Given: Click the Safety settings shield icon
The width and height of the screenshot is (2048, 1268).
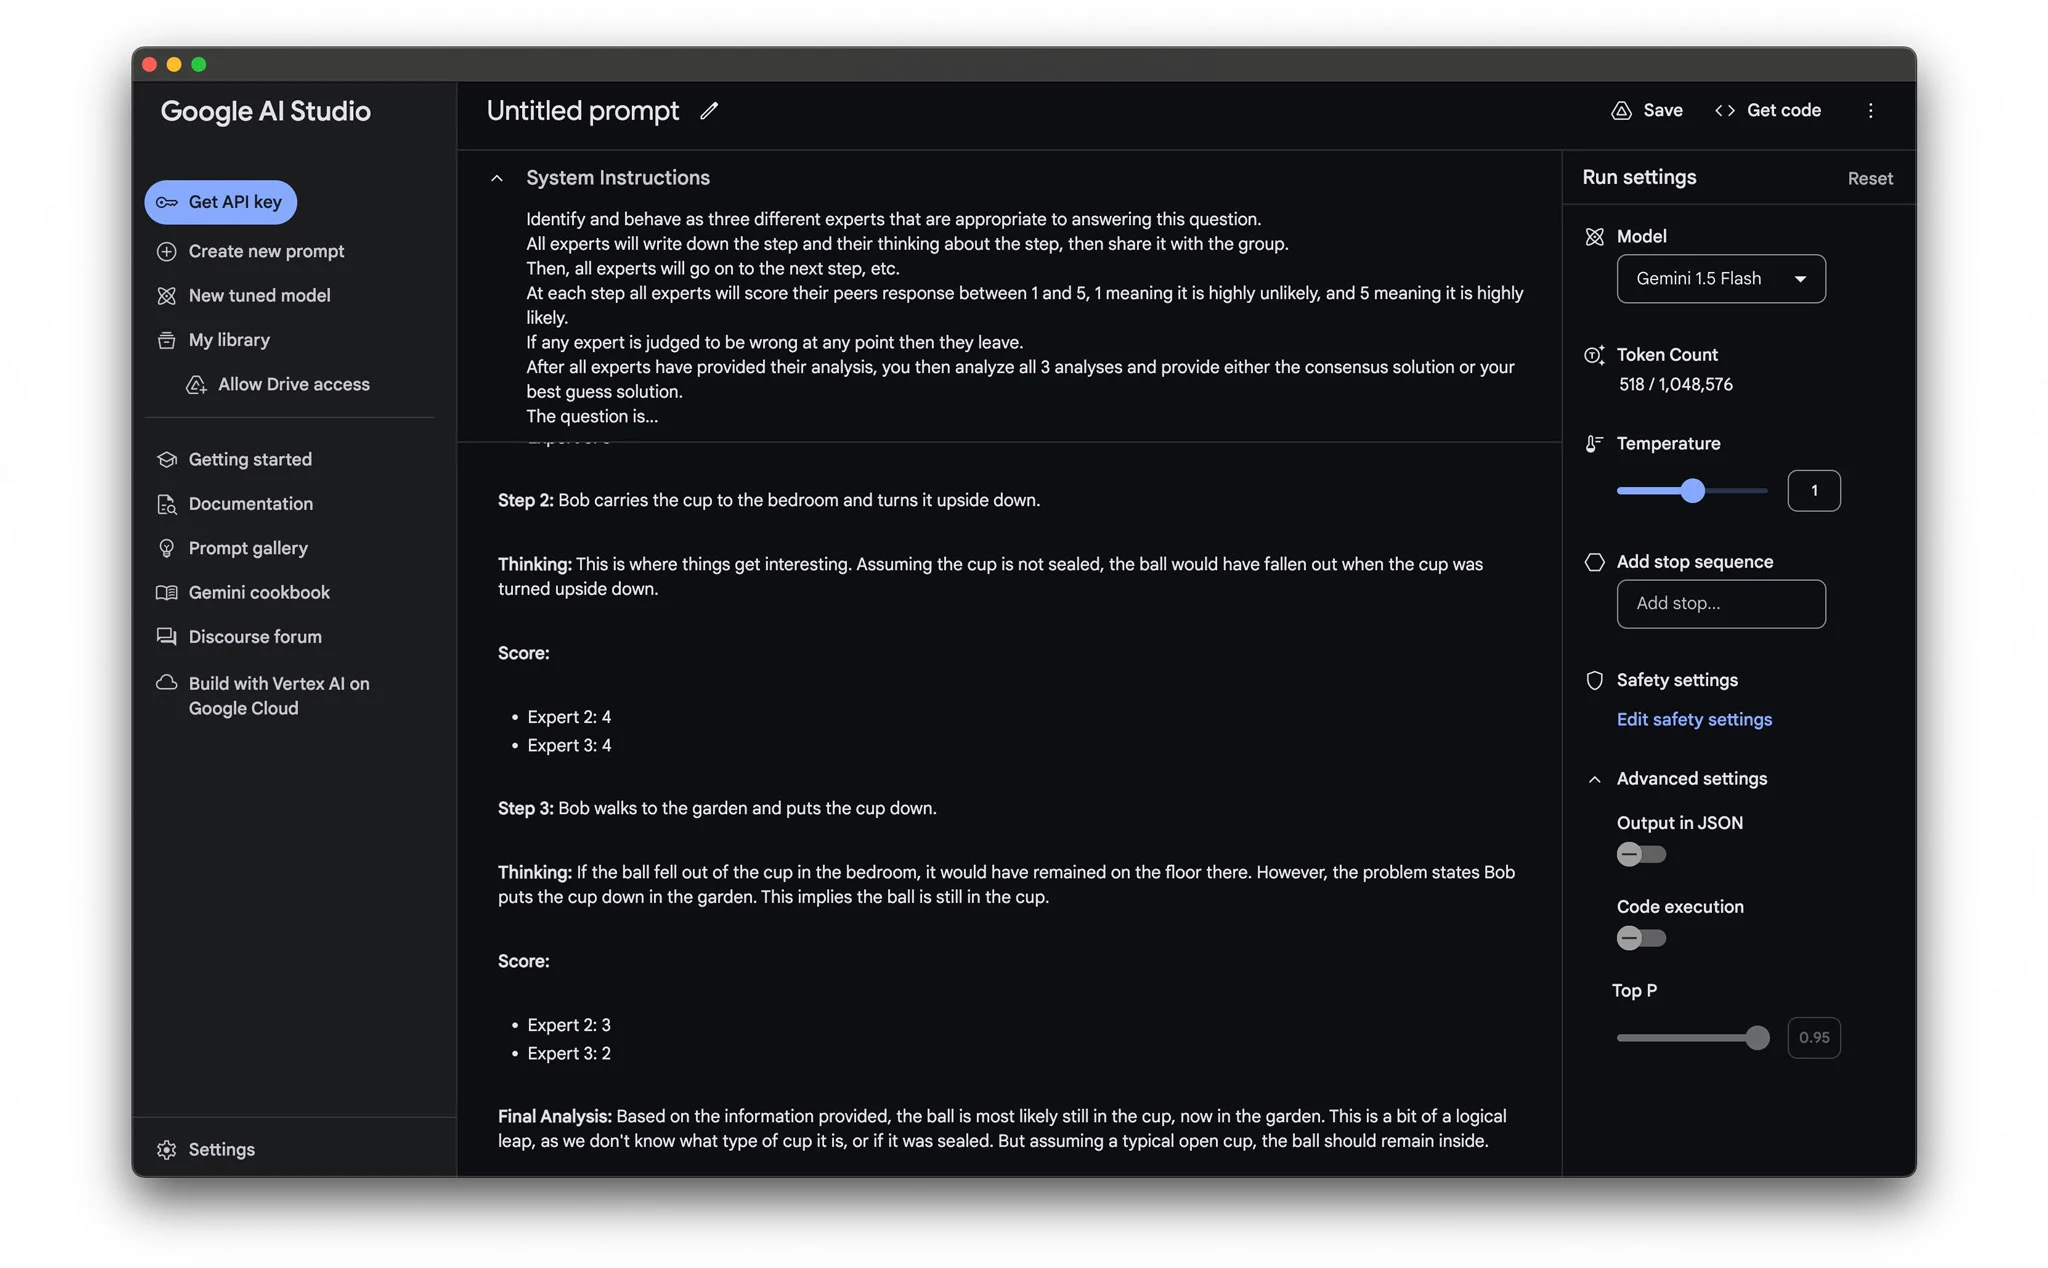Looking at the screenshot, I should coord(1594,681).
